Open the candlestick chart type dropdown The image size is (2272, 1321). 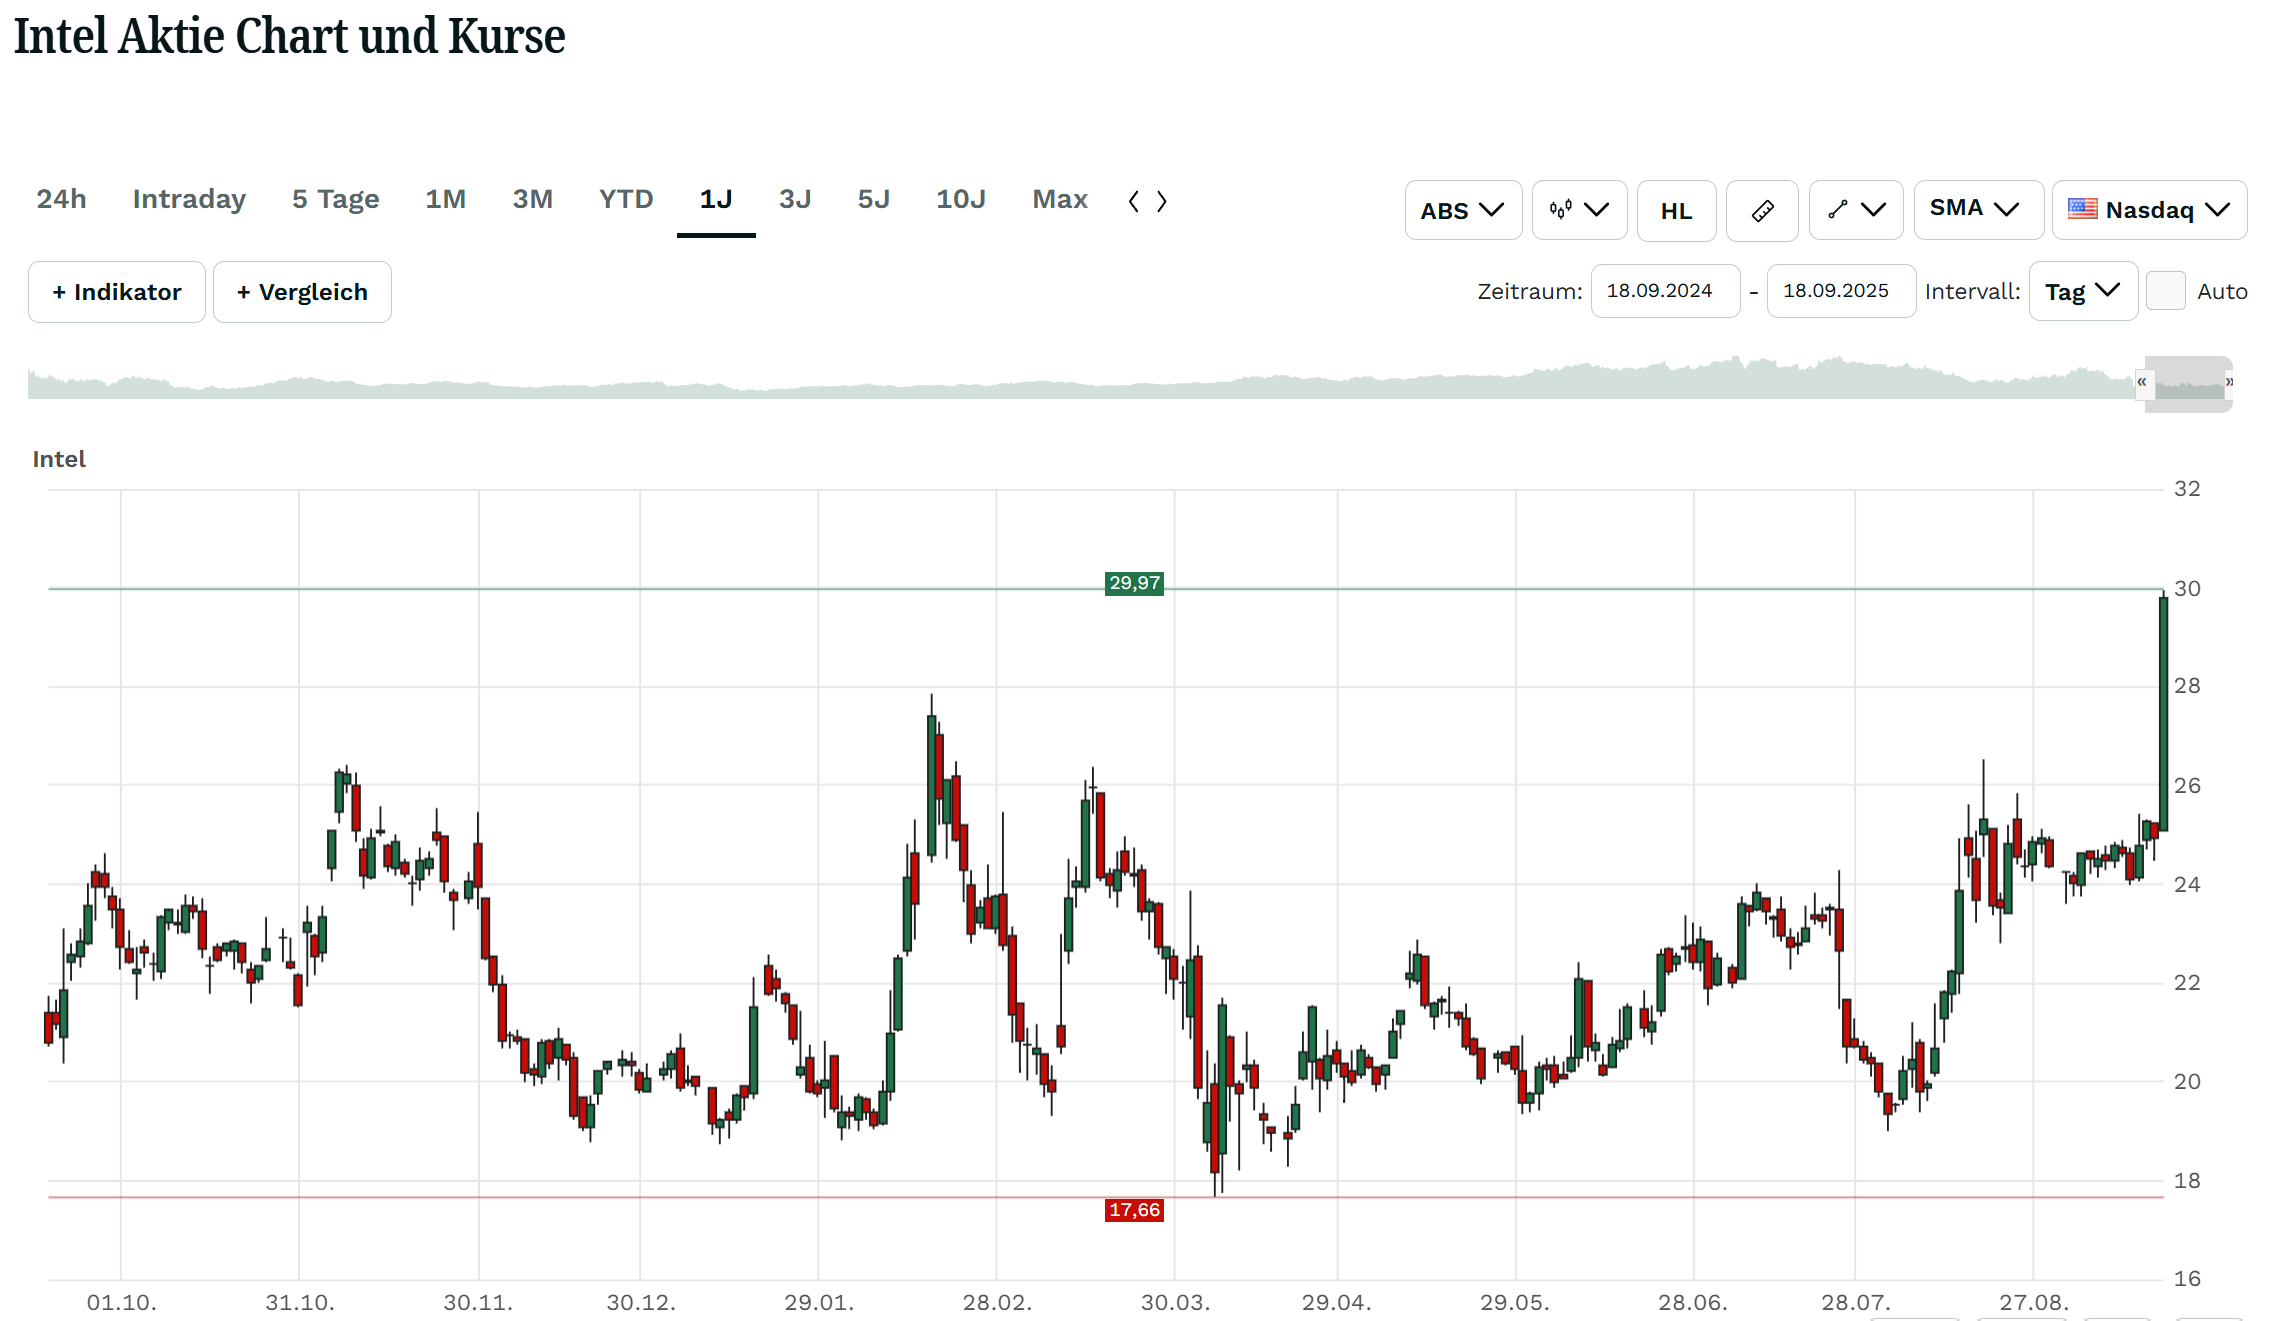click(1579, 211)
